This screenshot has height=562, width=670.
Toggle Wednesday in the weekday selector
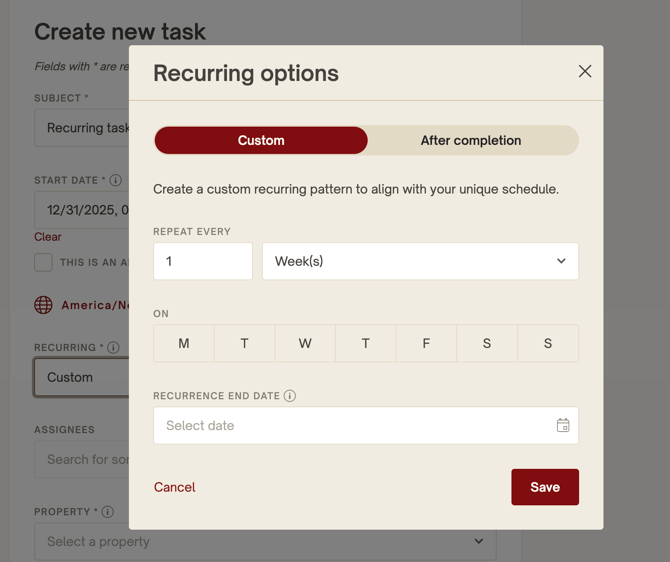coord(305,343)
